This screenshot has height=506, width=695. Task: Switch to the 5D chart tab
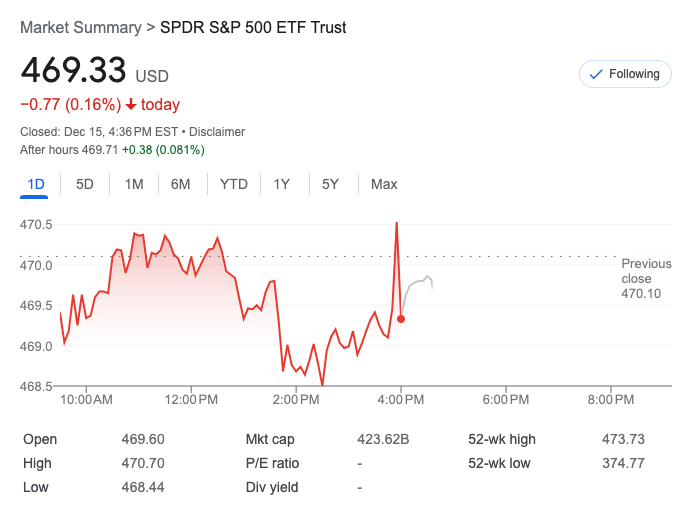point(85,184)
